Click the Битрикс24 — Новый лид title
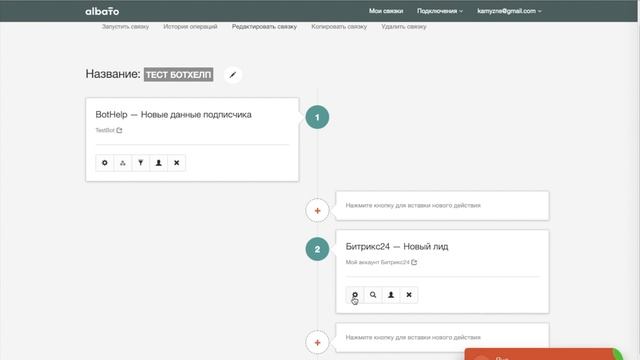The width and height of the screenshot is (640, 360). (397, 247)
